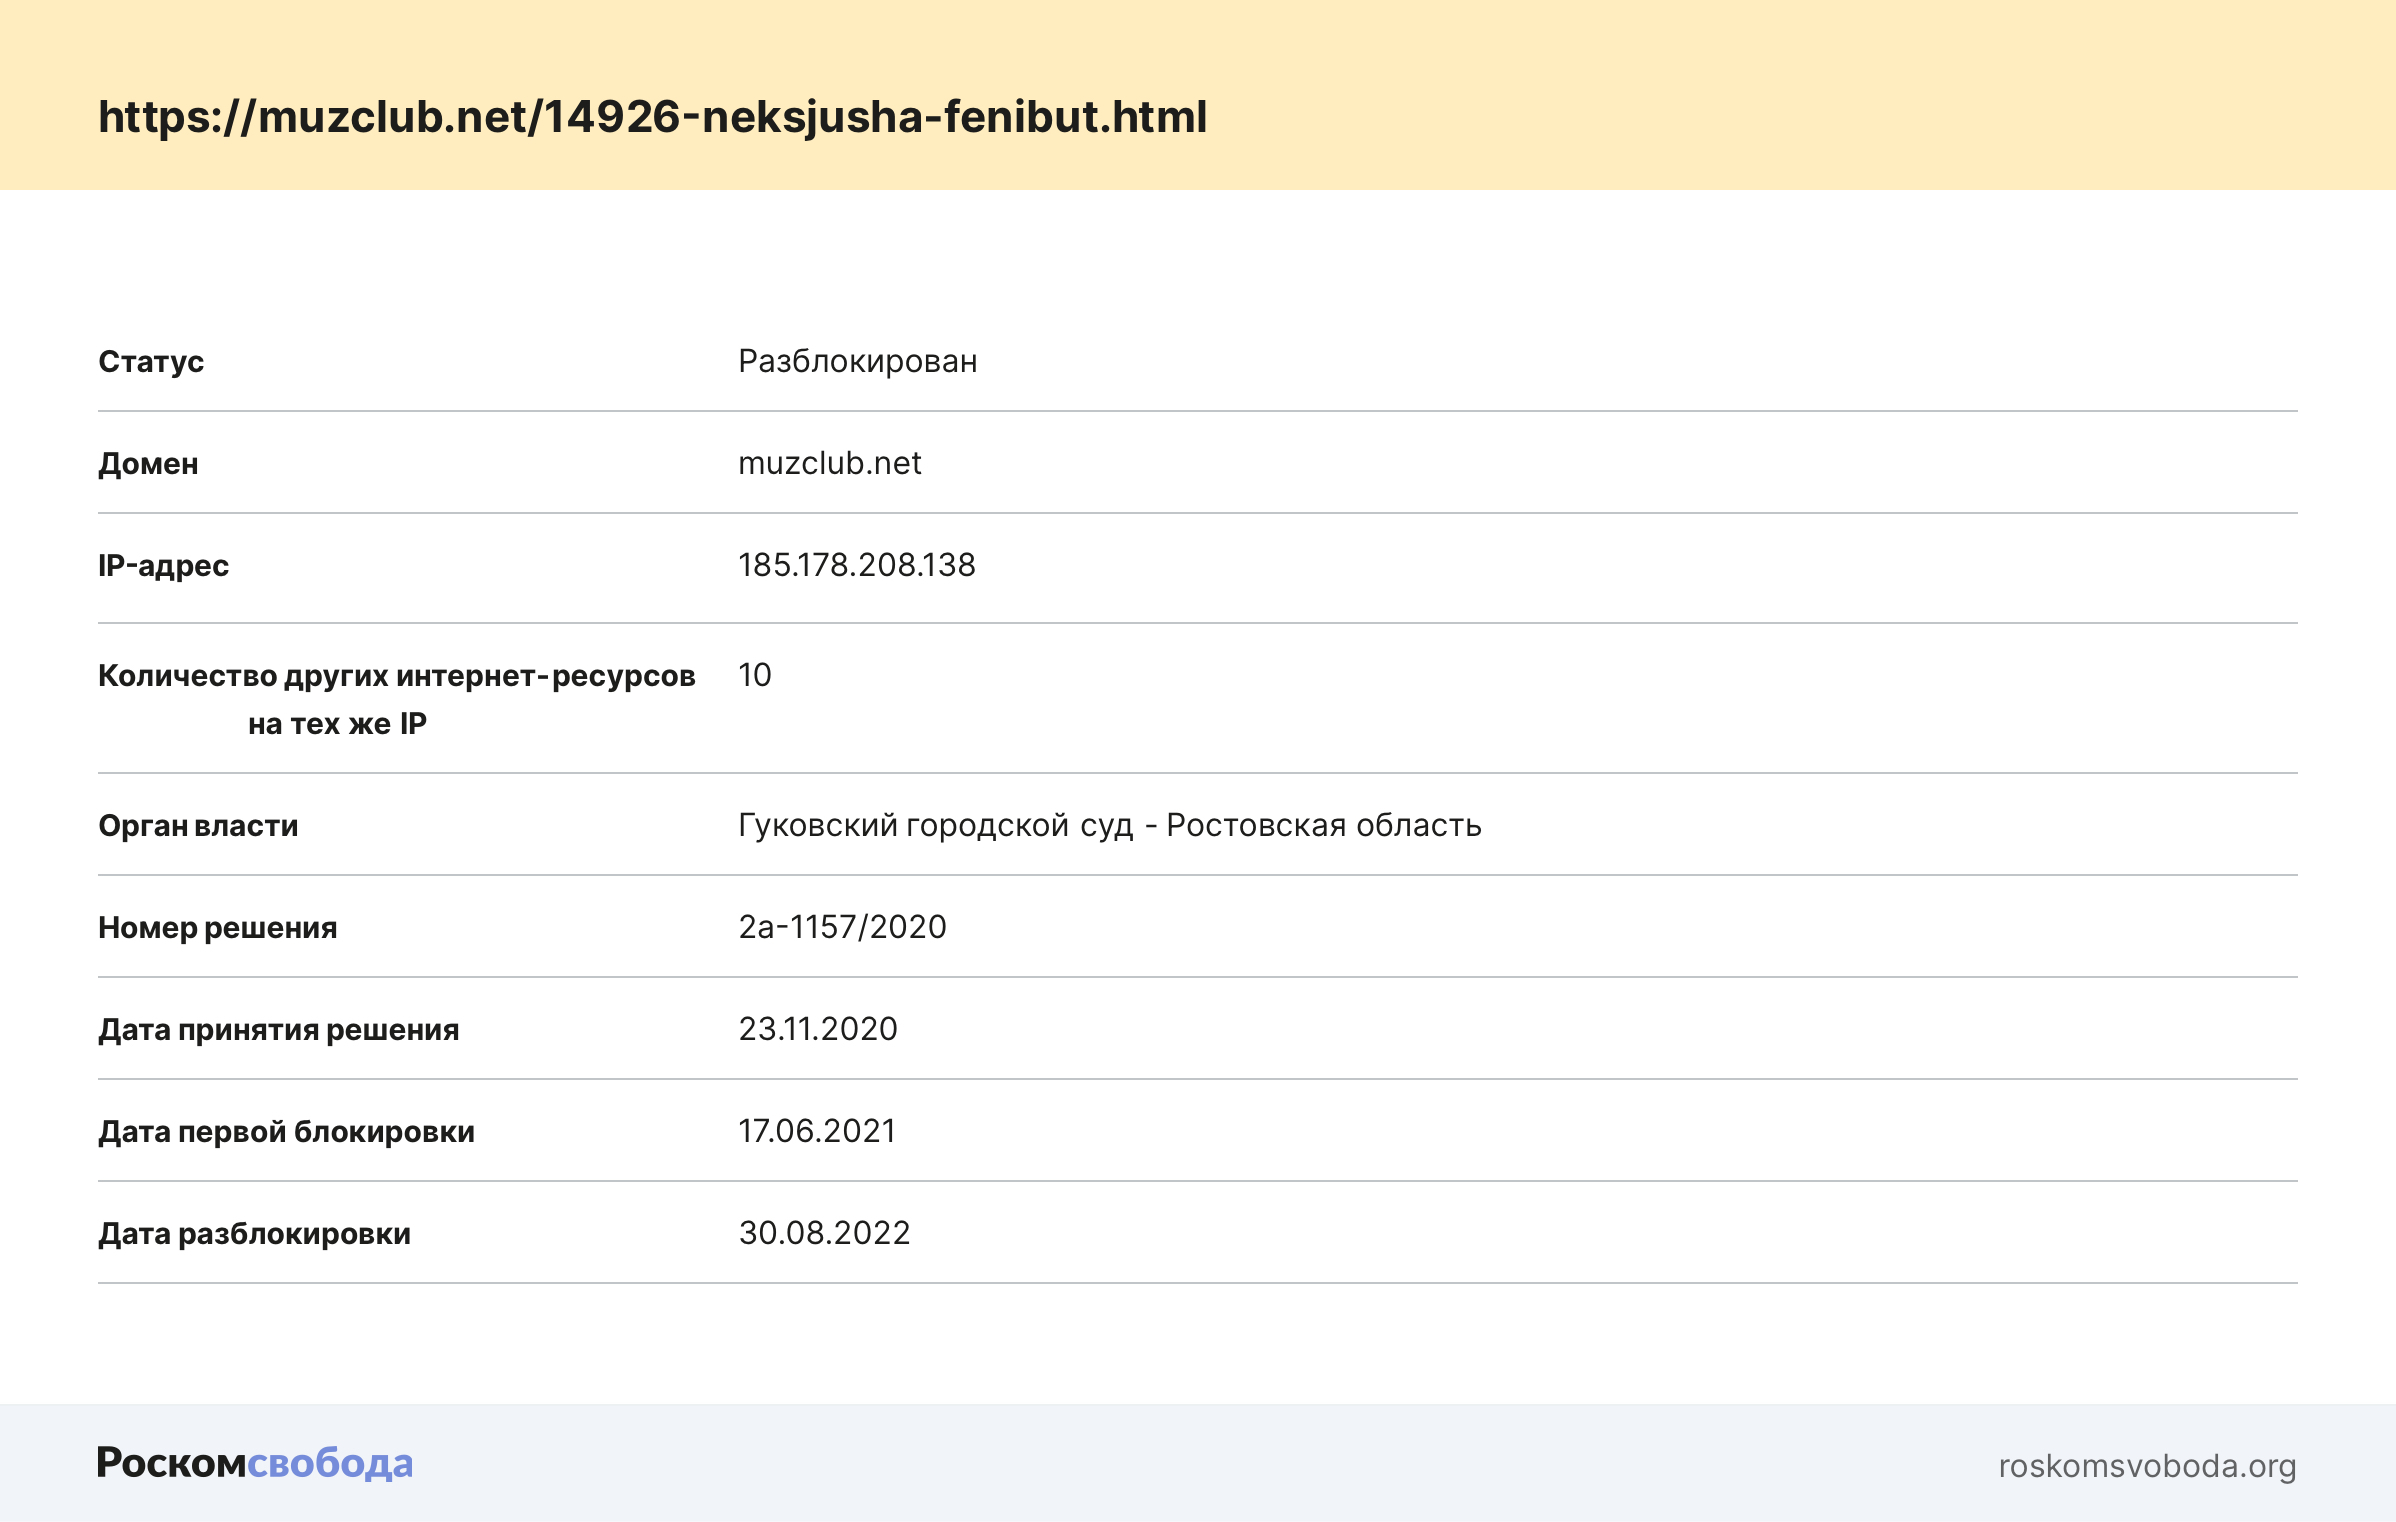Image resolution: width=2396 pixels, height=1522 pixels.
Task: Click the domain value muzclub.net
Action: click(829, 463)
